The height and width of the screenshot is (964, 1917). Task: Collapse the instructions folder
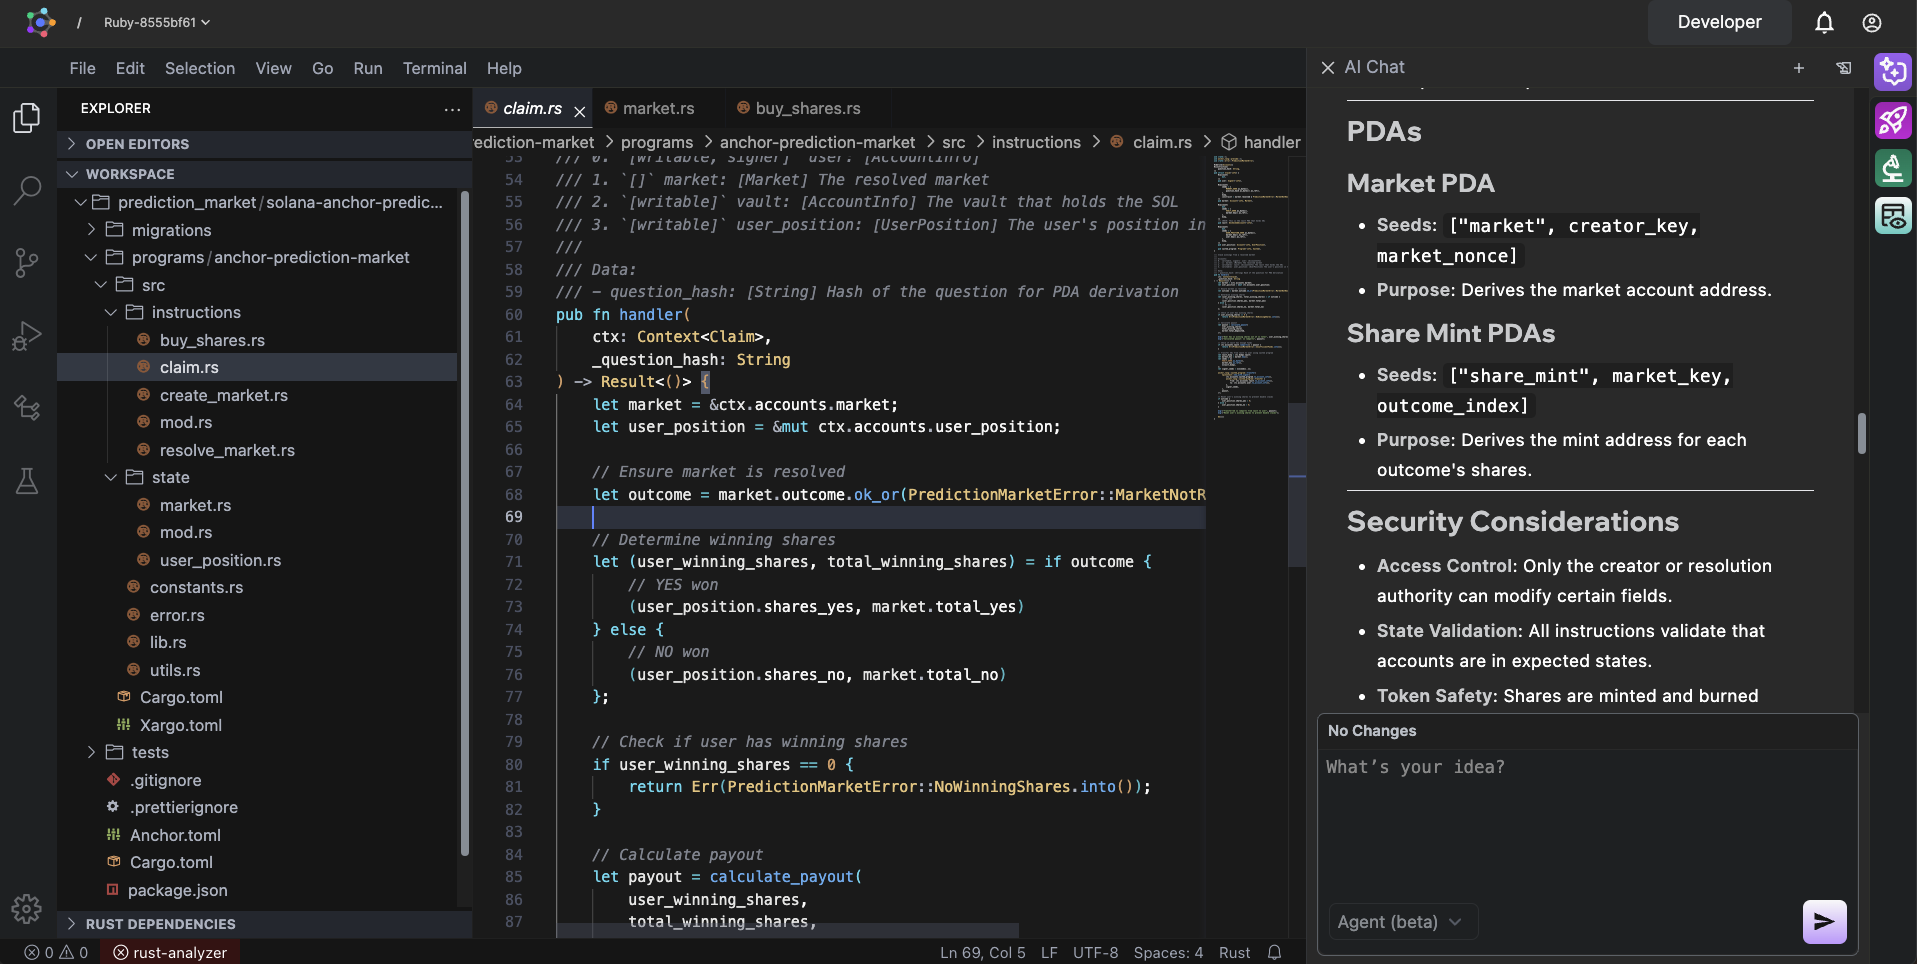(x=195, y=313)
